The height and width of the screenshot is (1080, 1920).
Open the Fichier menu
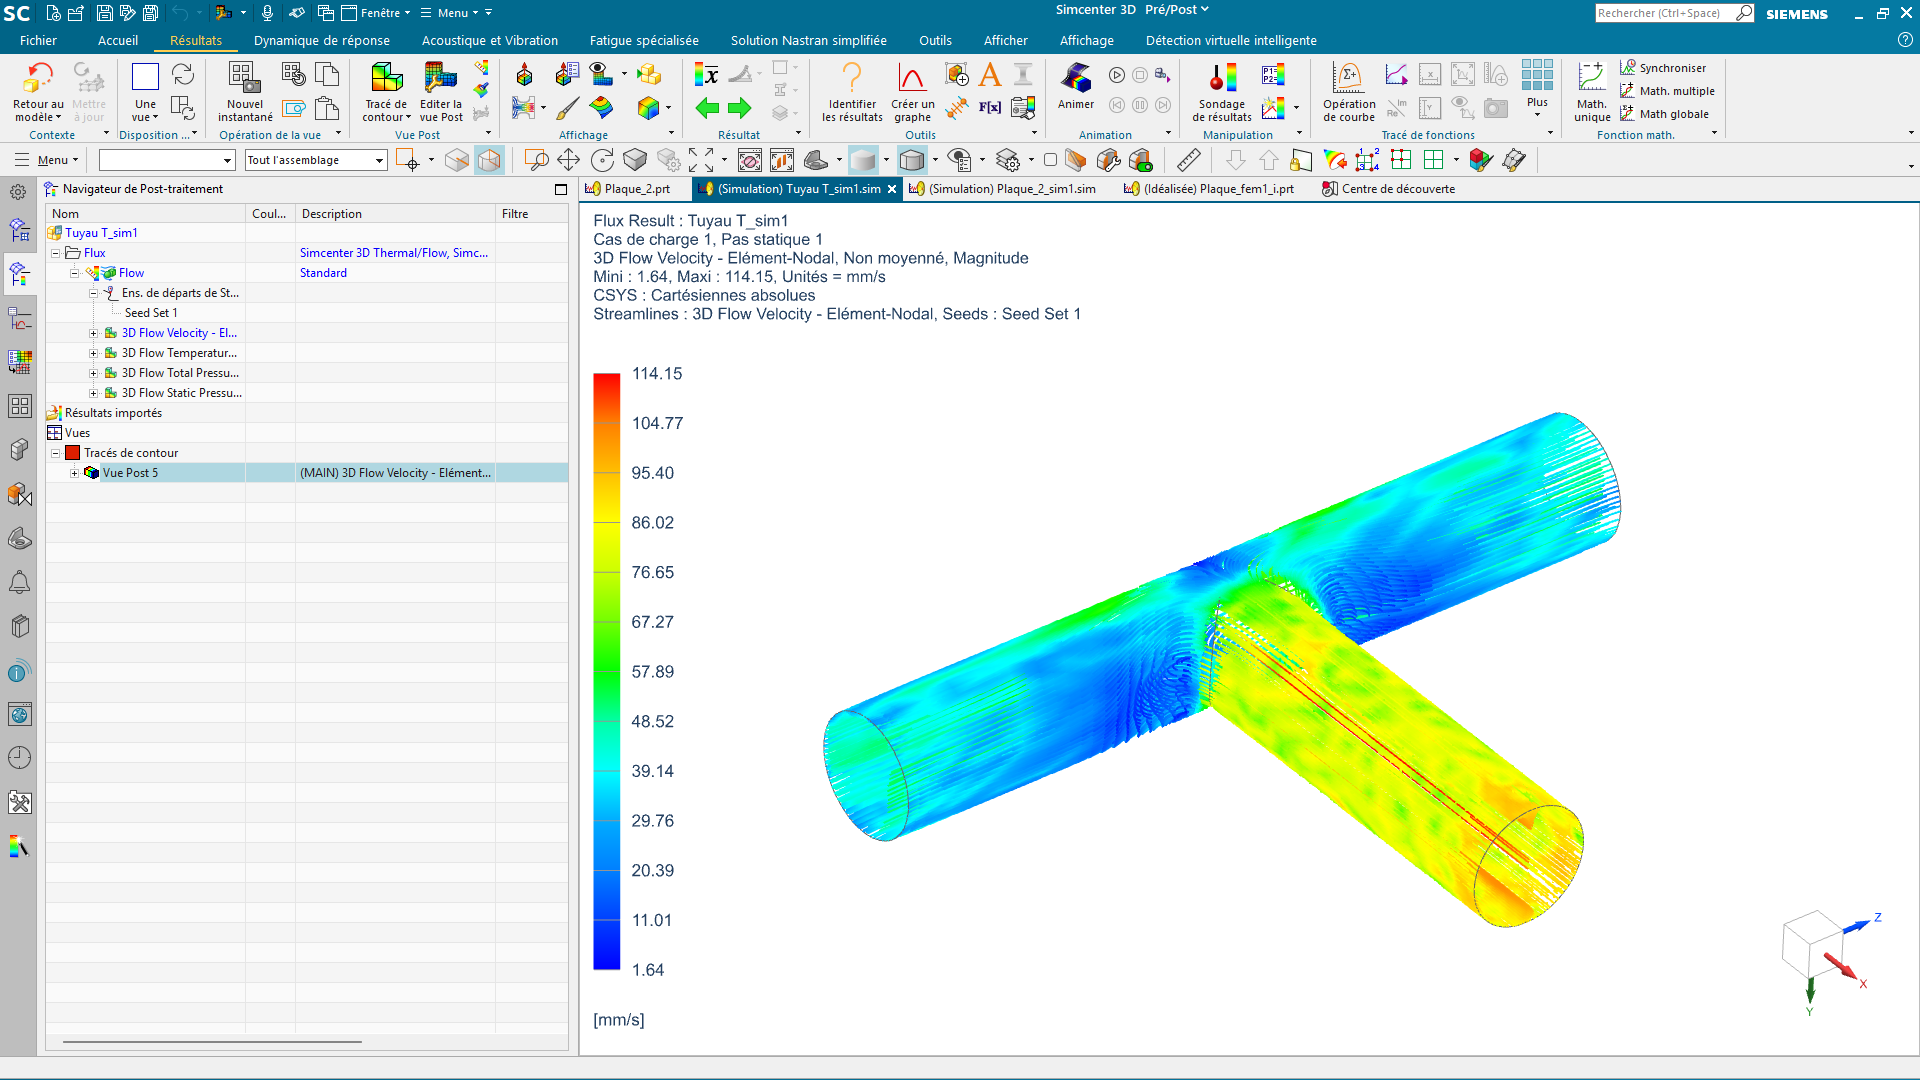(38, 41)
